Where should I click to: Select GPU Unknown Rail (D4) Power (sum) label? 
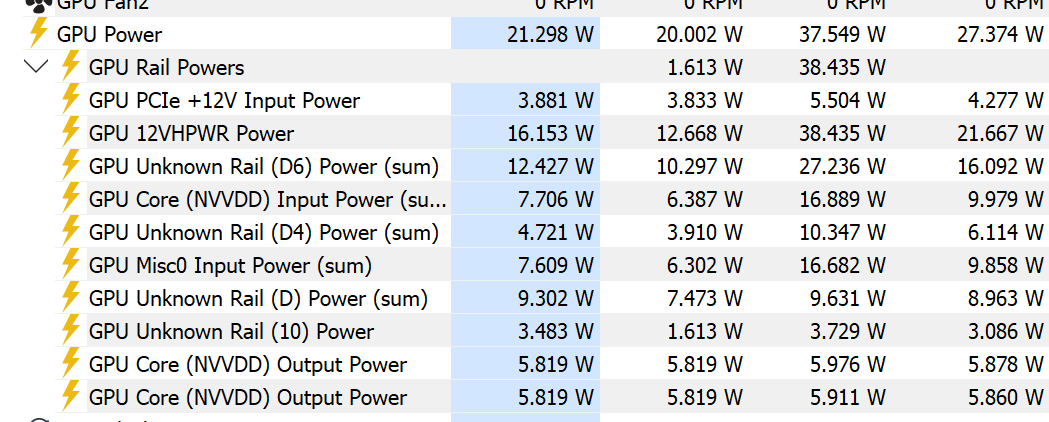[x=264, y=233]
